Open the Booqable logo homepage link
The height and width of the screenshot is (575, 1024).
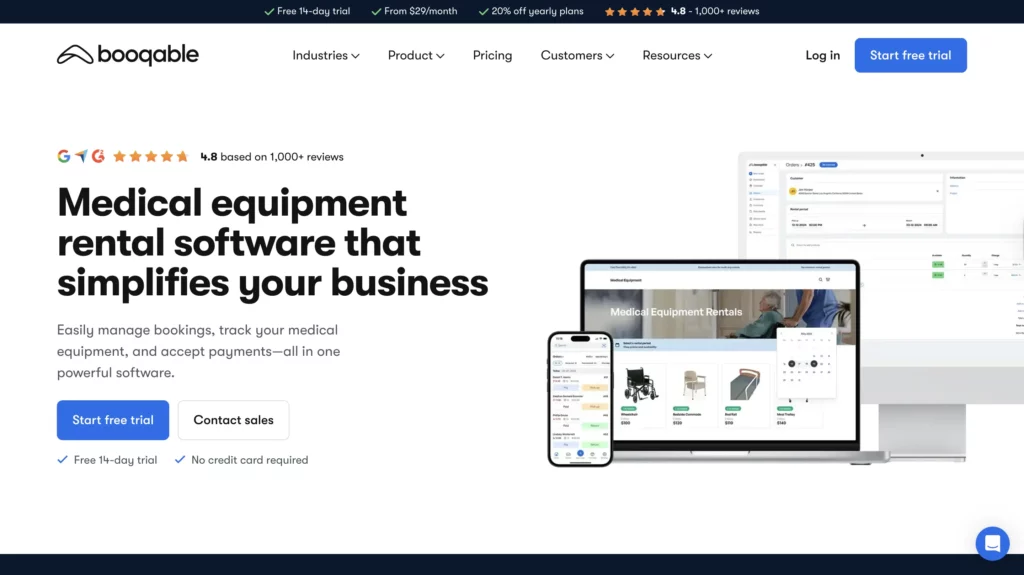tap(127, 55)
